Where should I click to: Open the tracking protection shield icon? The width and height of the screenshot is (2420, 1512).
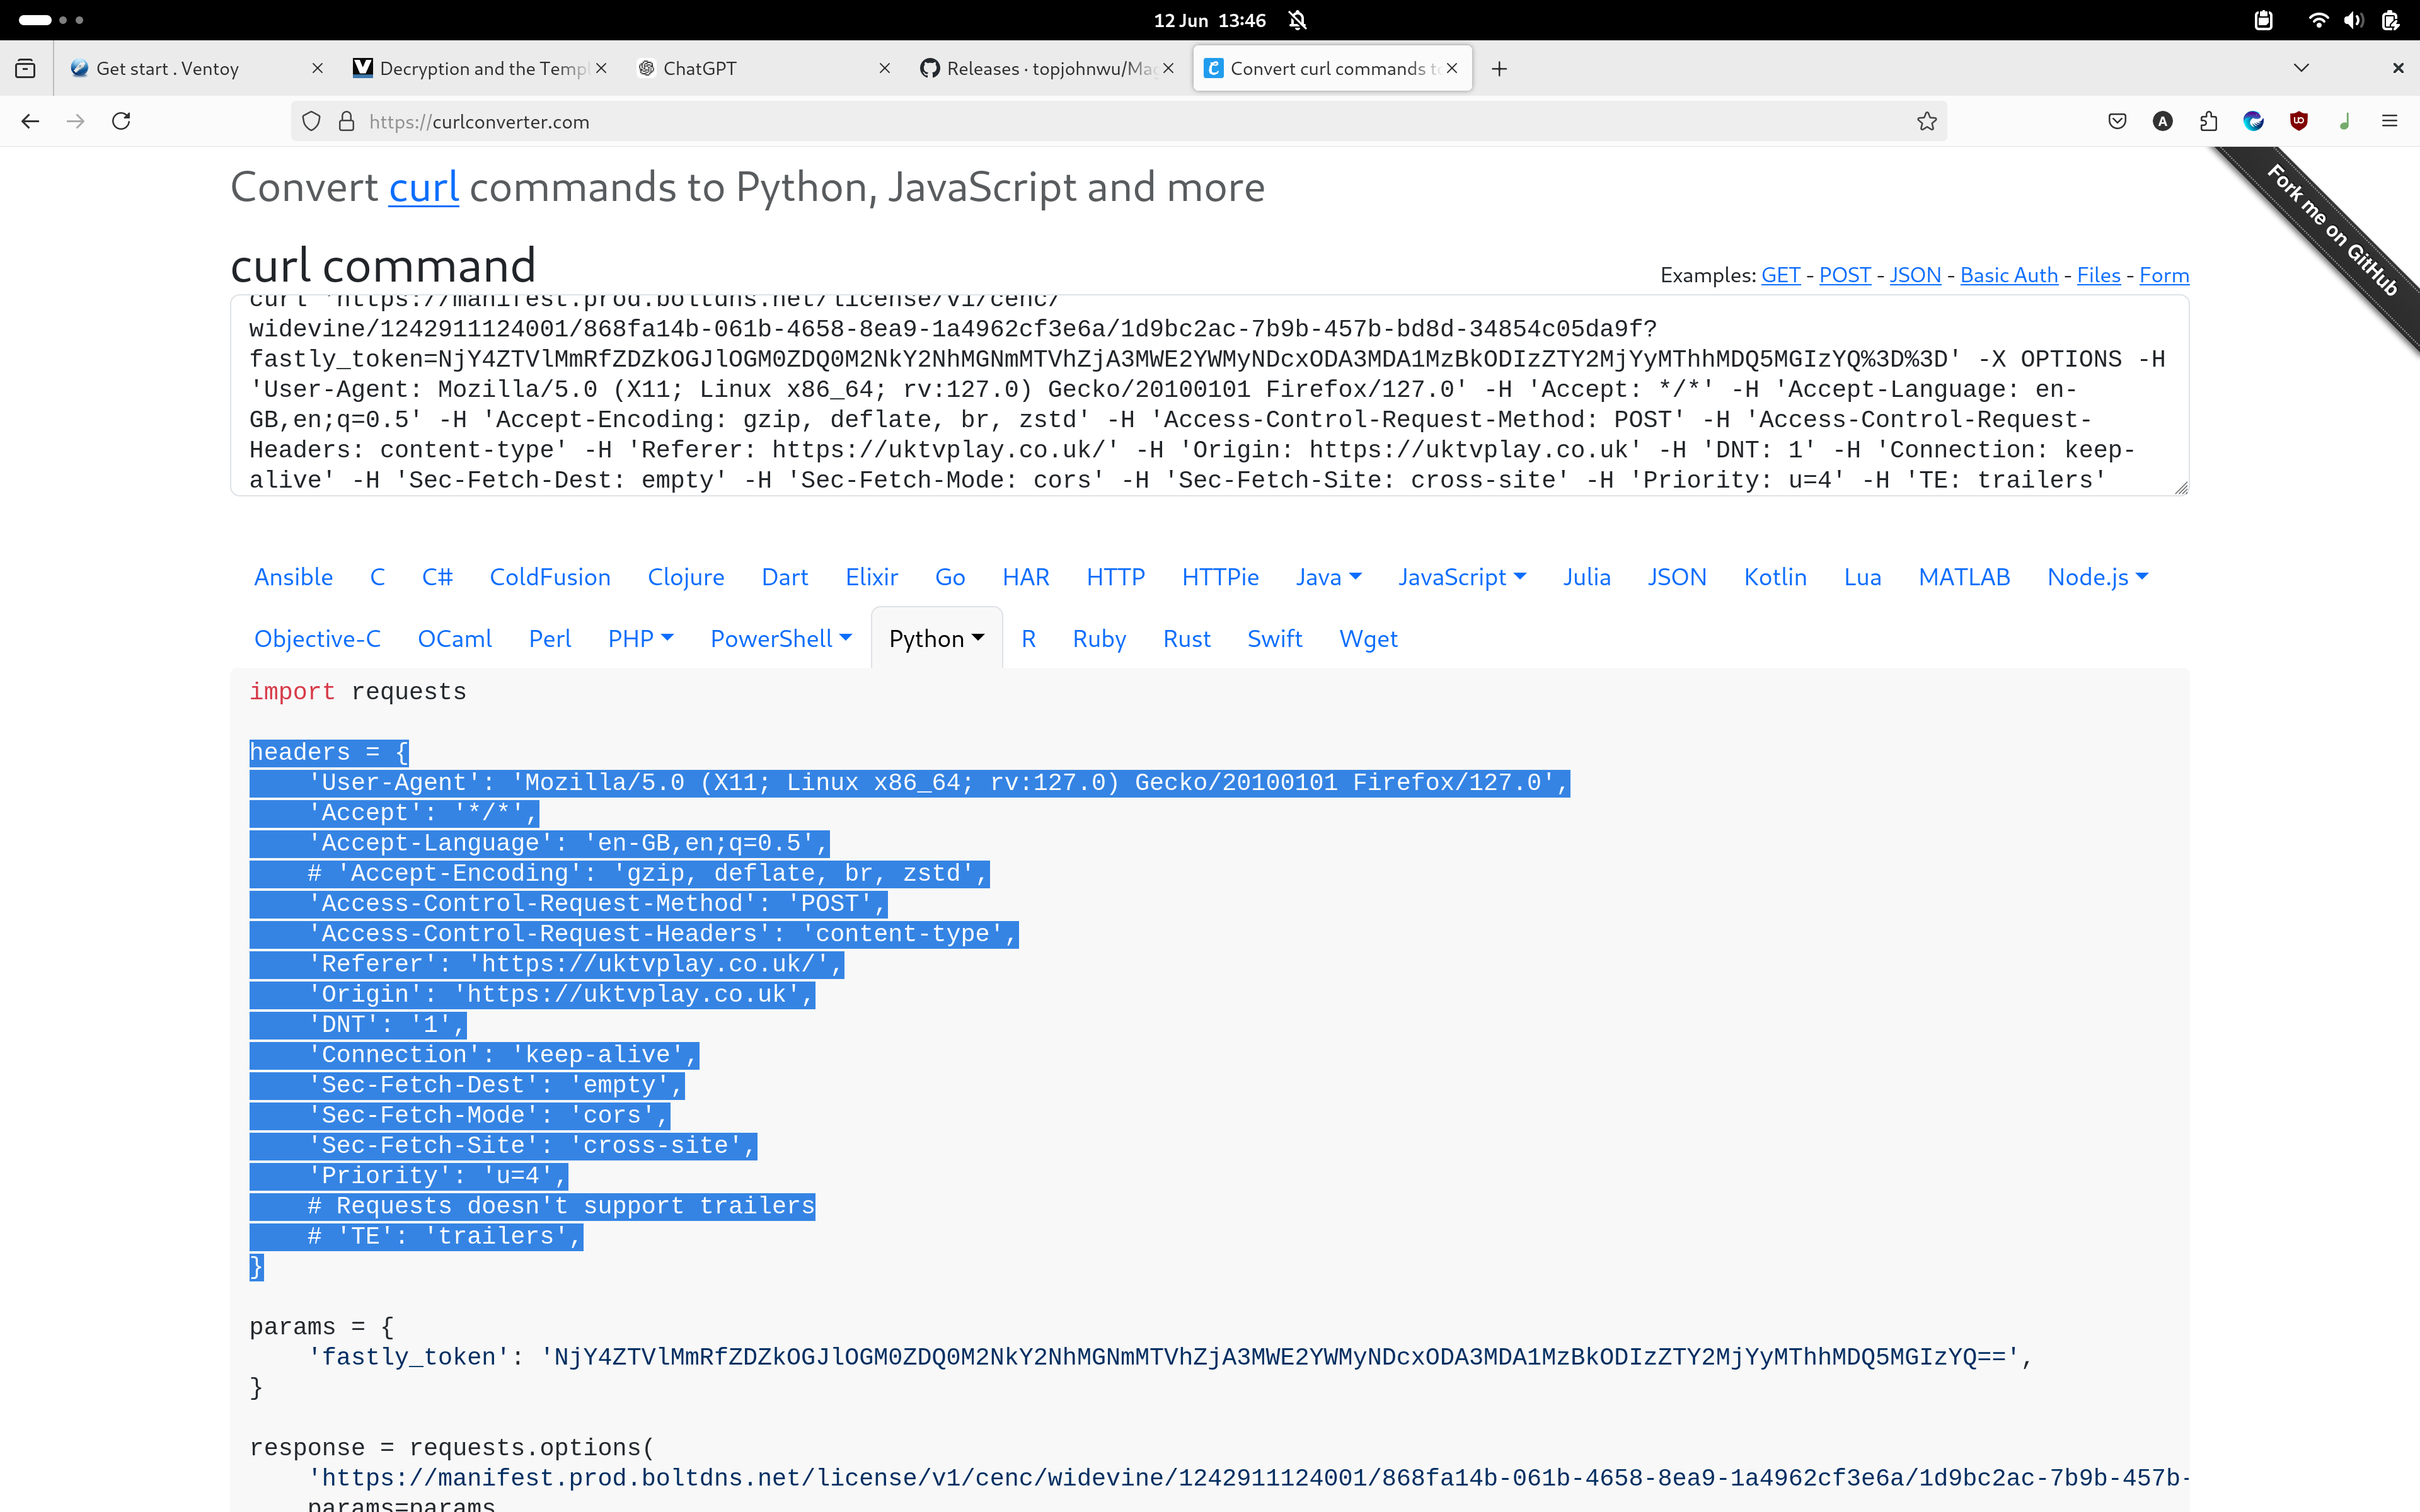pyautogui.click(x=312, y=122)
